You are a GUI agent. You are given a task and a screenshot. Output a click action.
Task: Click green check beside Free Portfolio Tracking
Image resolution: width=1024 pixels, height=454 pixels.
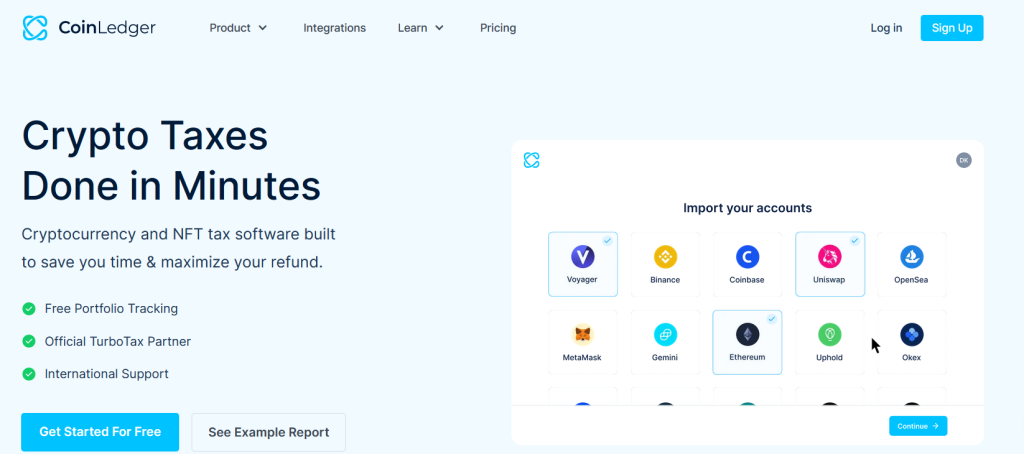(29, 308)
